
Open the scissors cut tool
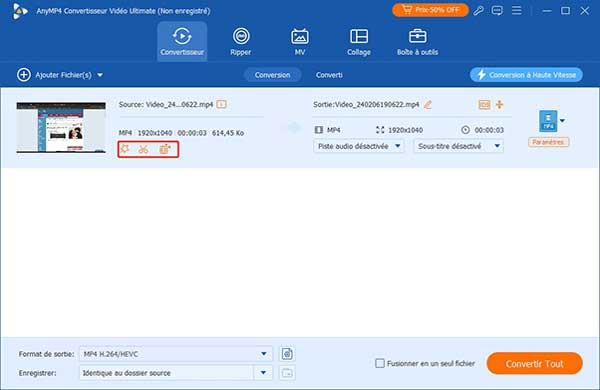[143, 149]
